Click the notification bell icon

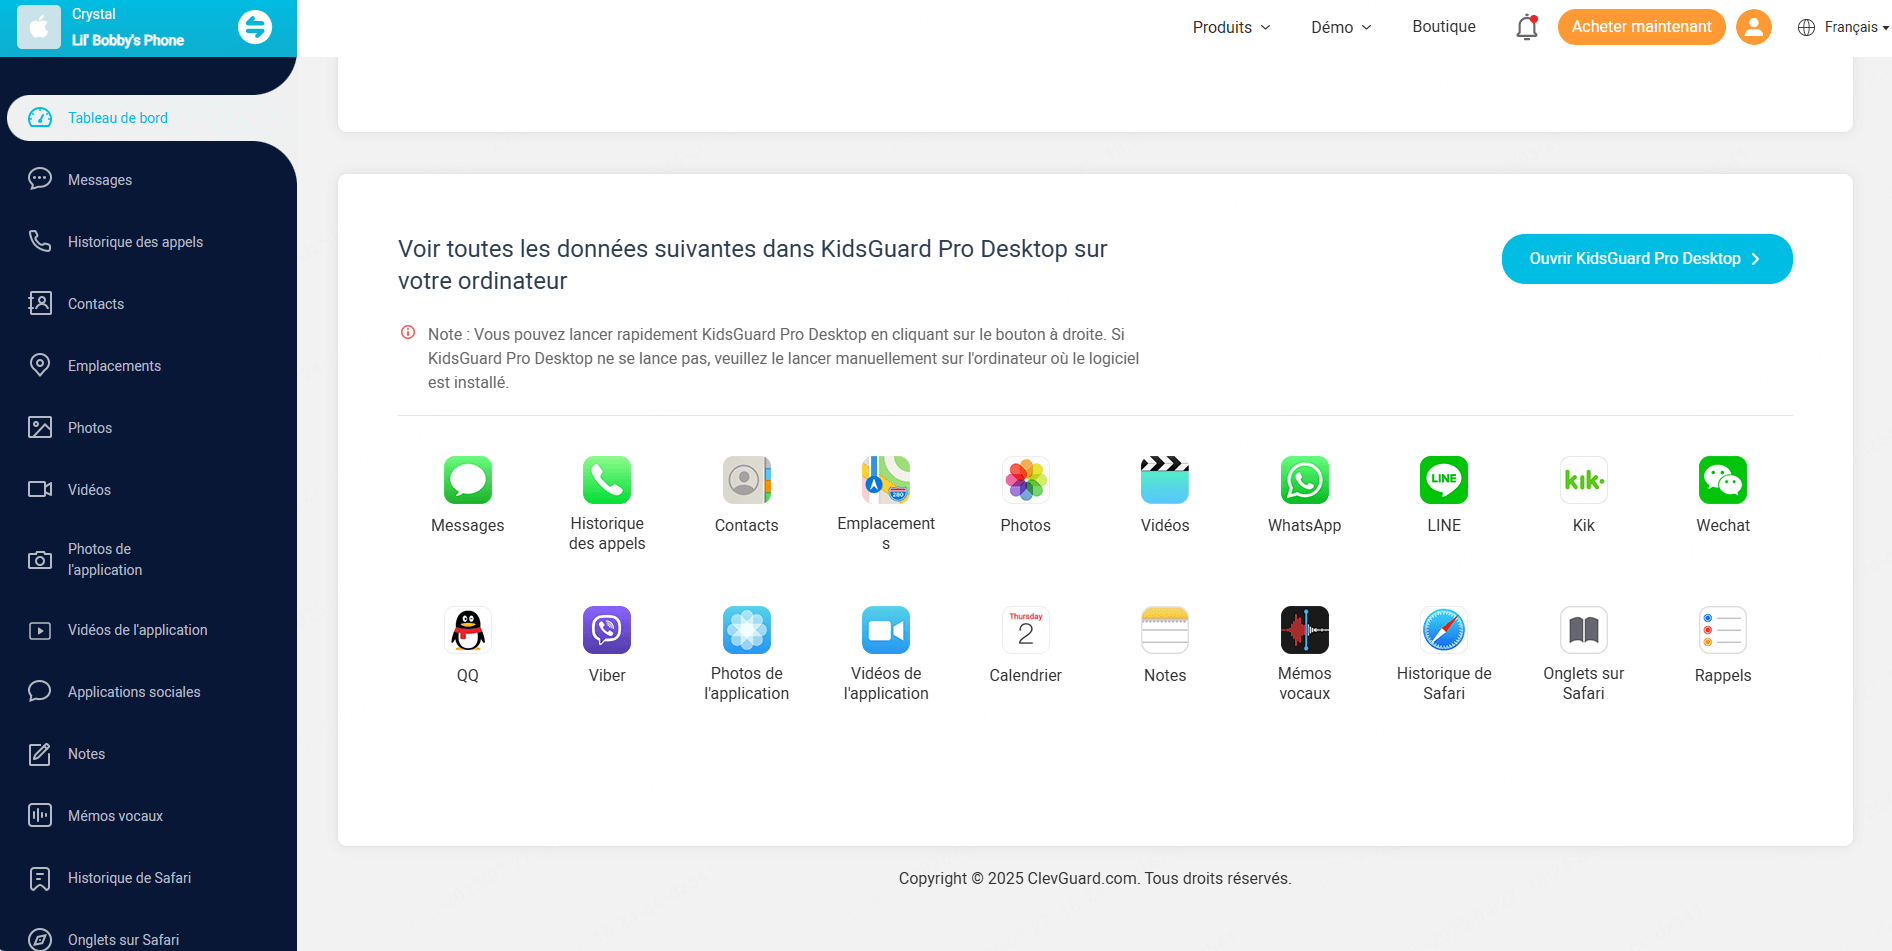pyautogui.click(x=1526, y=27)
